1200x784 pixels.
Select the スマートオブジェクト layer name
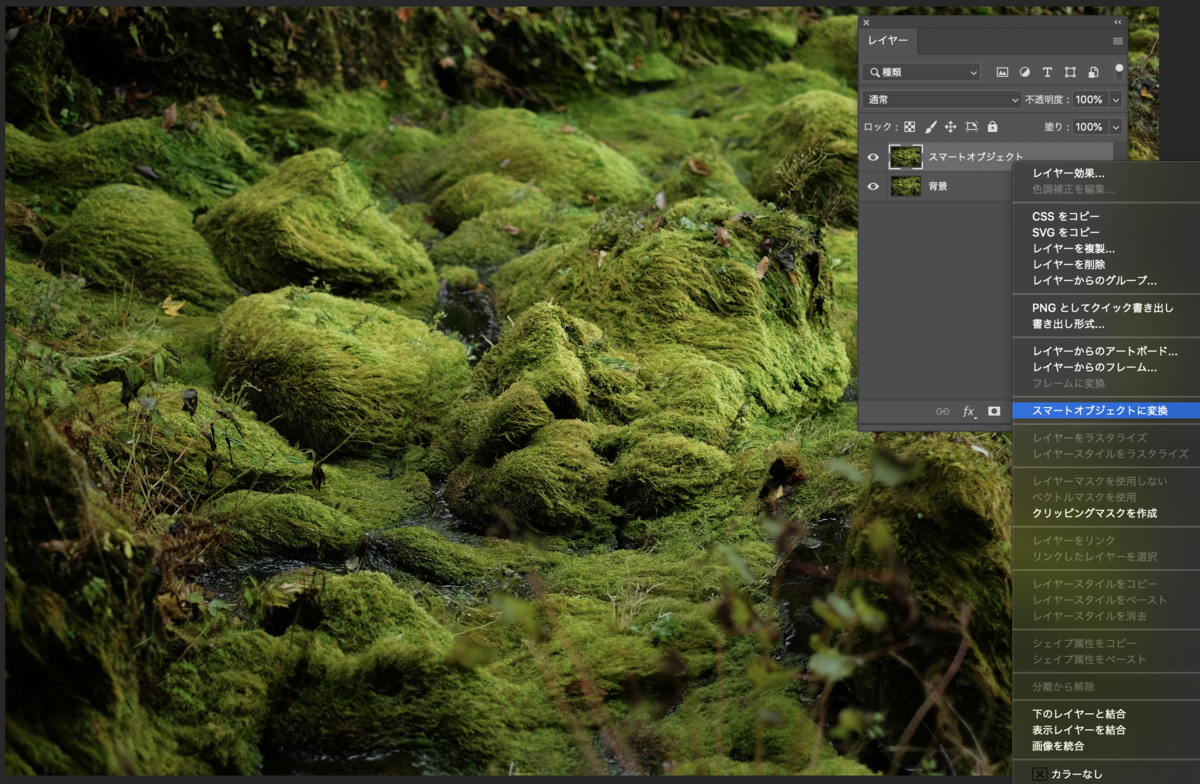coord(976,157)
